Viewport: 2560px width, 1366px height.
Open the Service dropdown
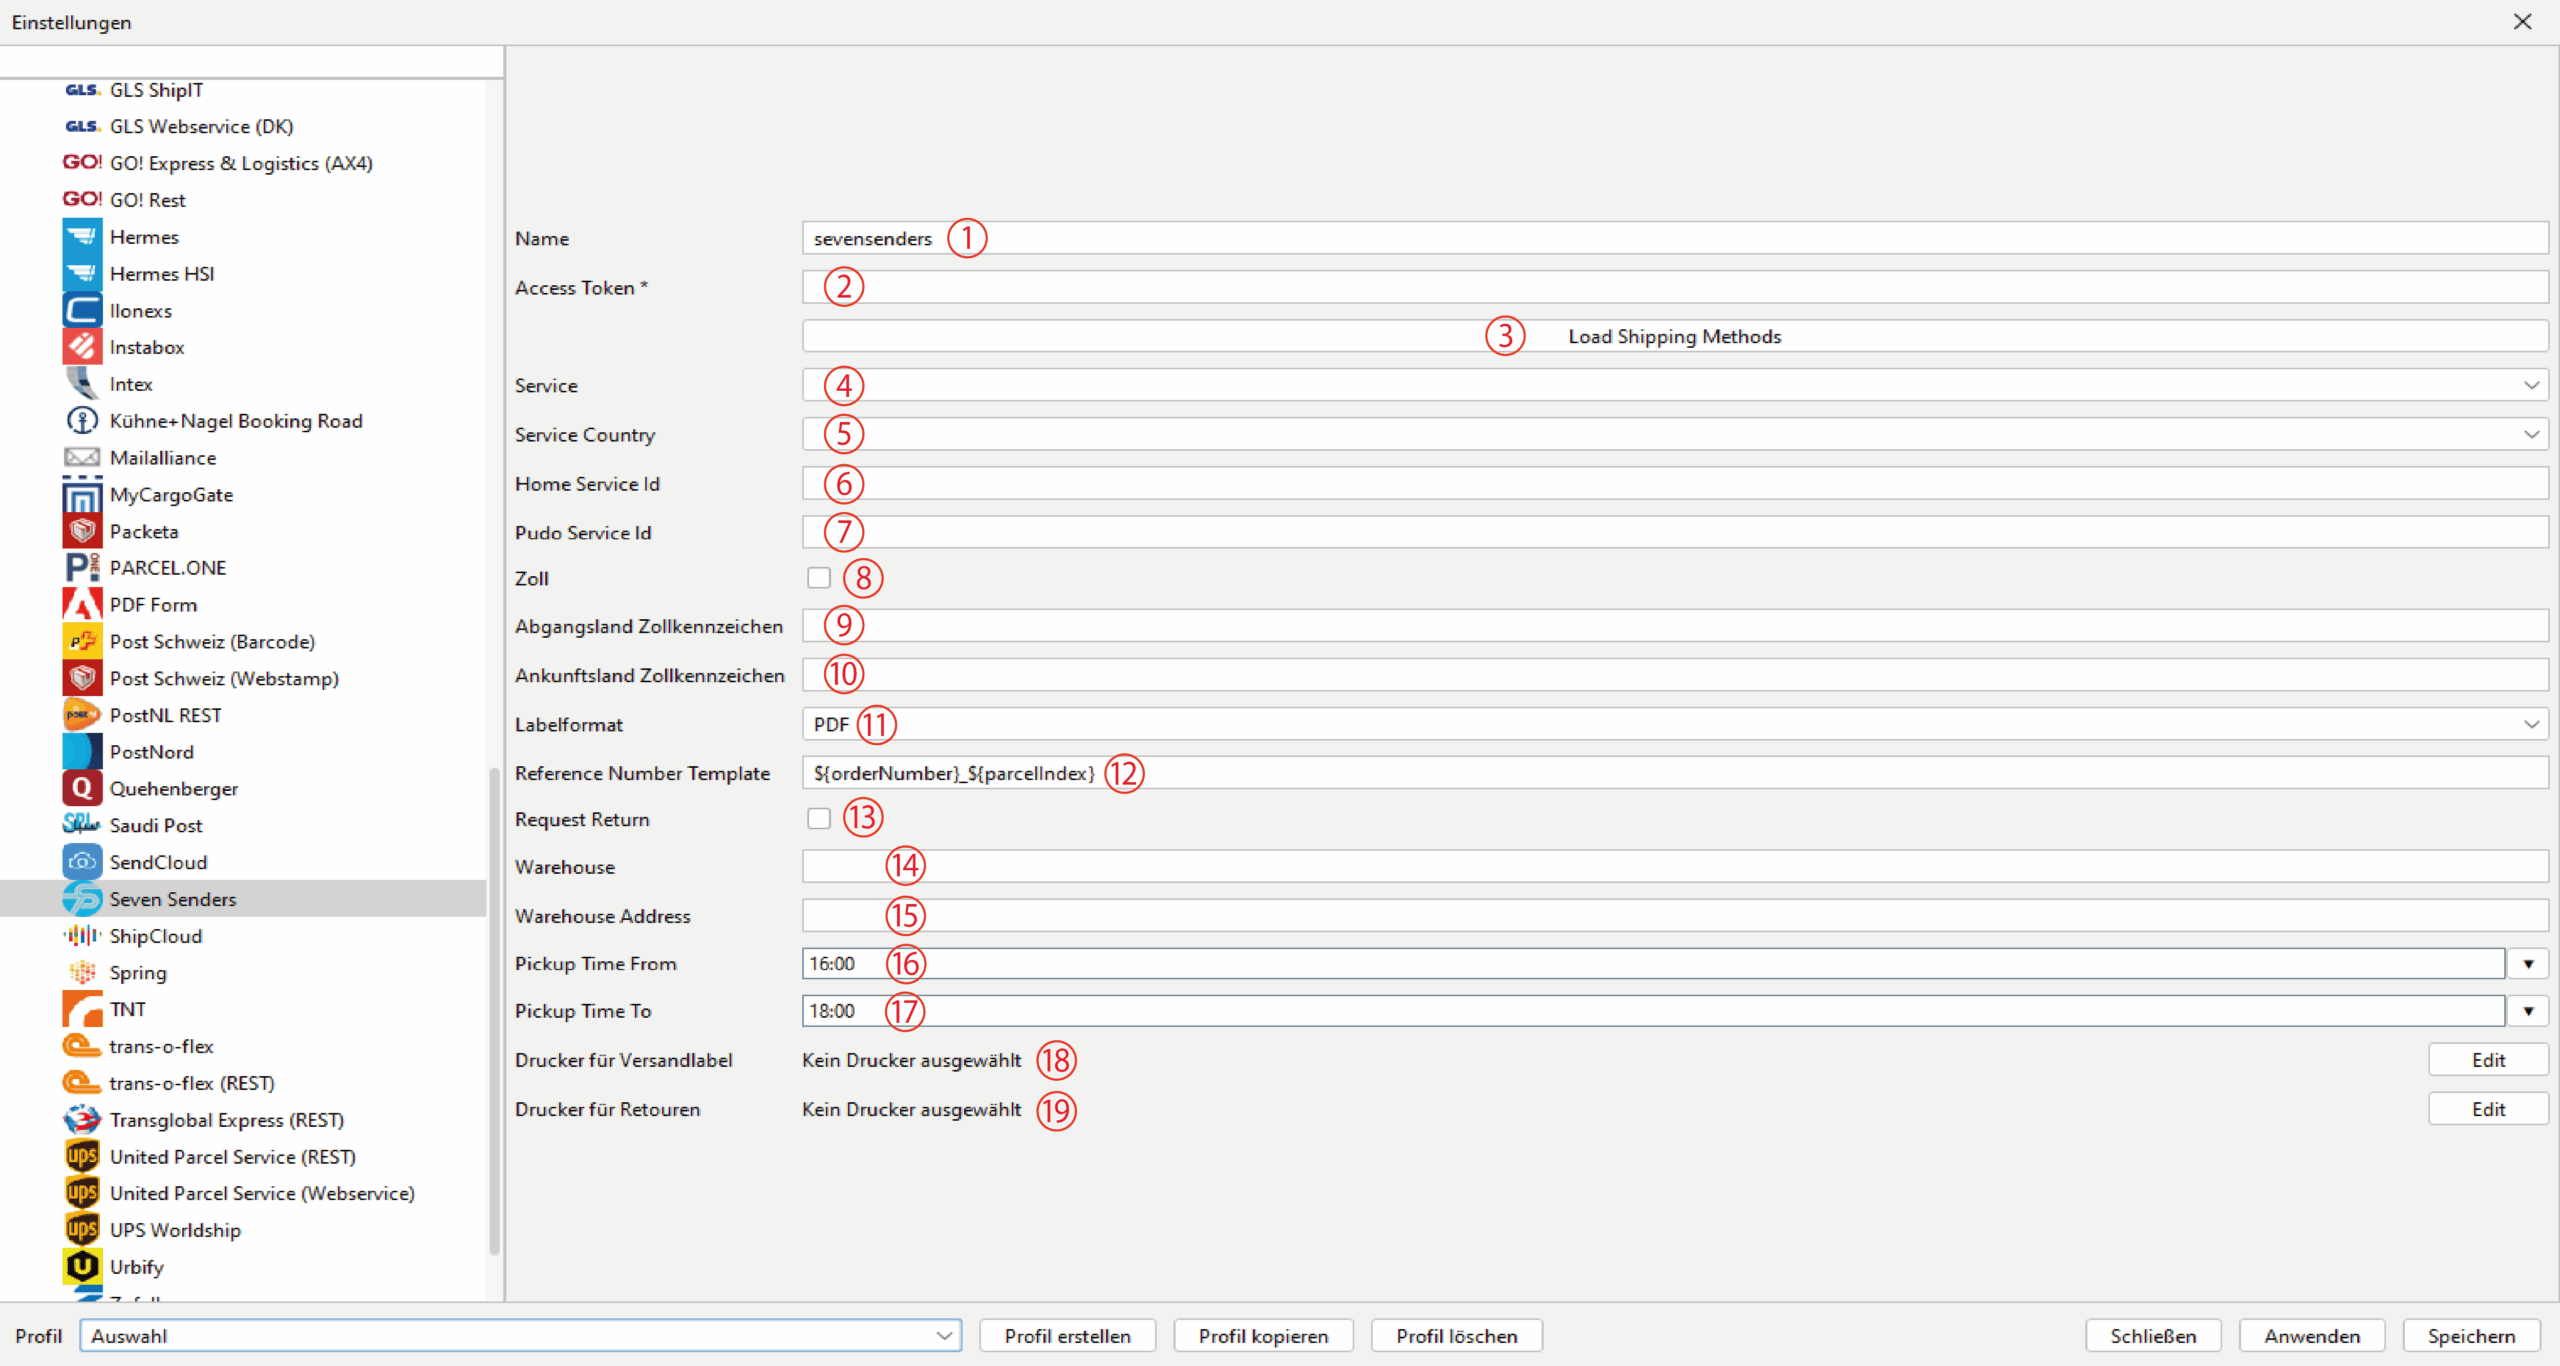point(1675,385)
